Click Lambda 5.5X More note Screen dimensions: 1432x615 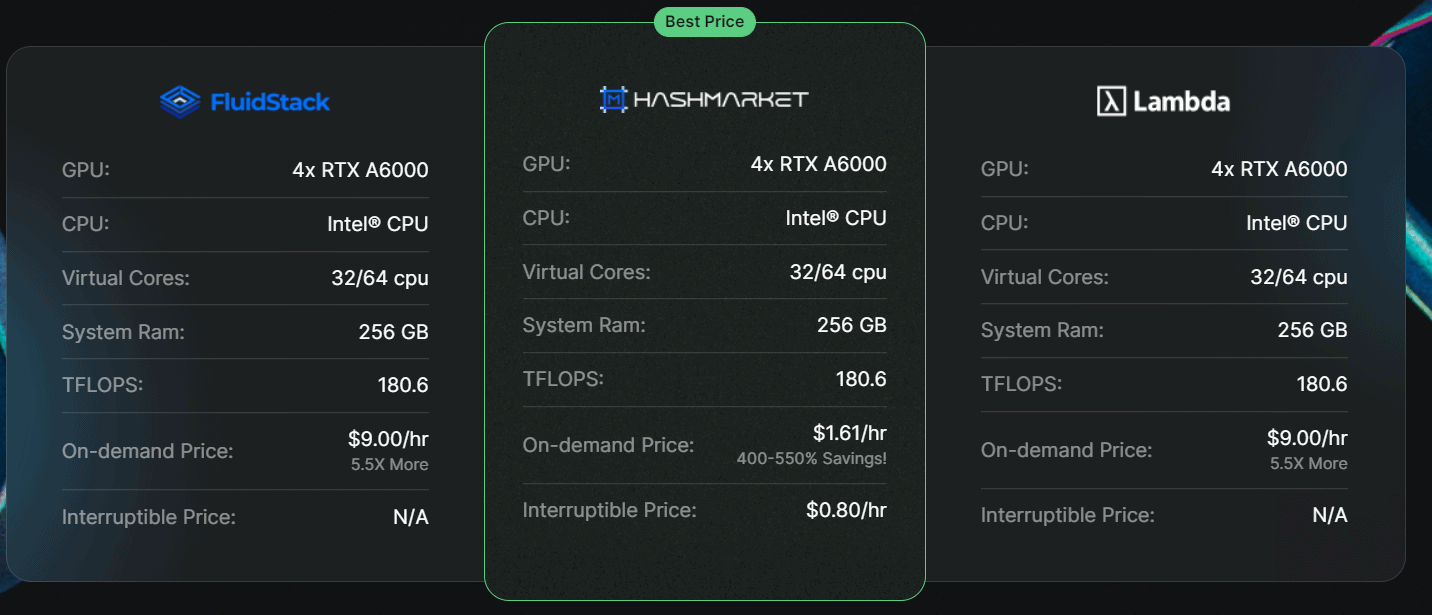pyautogui.click(x=1309, y=464)
